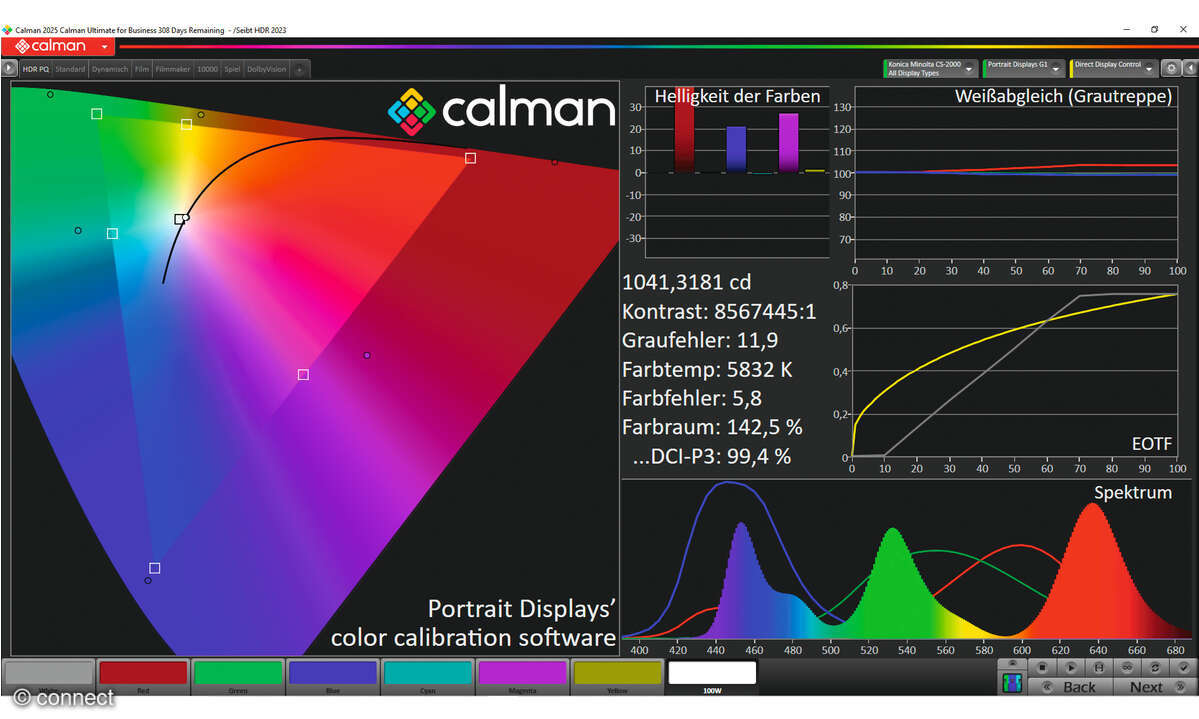Open the settings gear in the top-right toolbar

point(1171,69)
